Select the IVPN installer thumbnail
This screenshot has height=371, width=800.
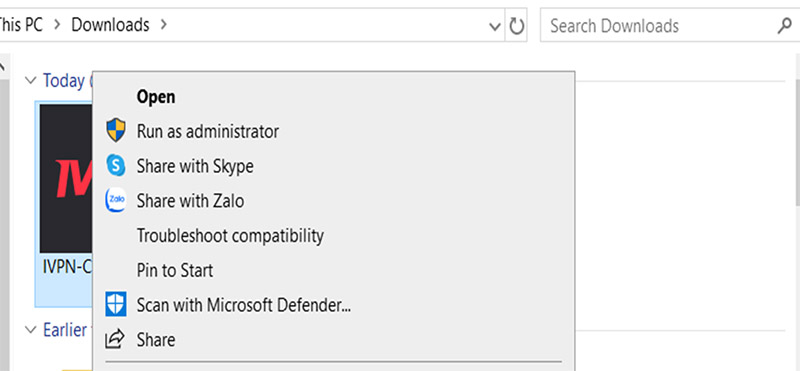tap(66, 179)
